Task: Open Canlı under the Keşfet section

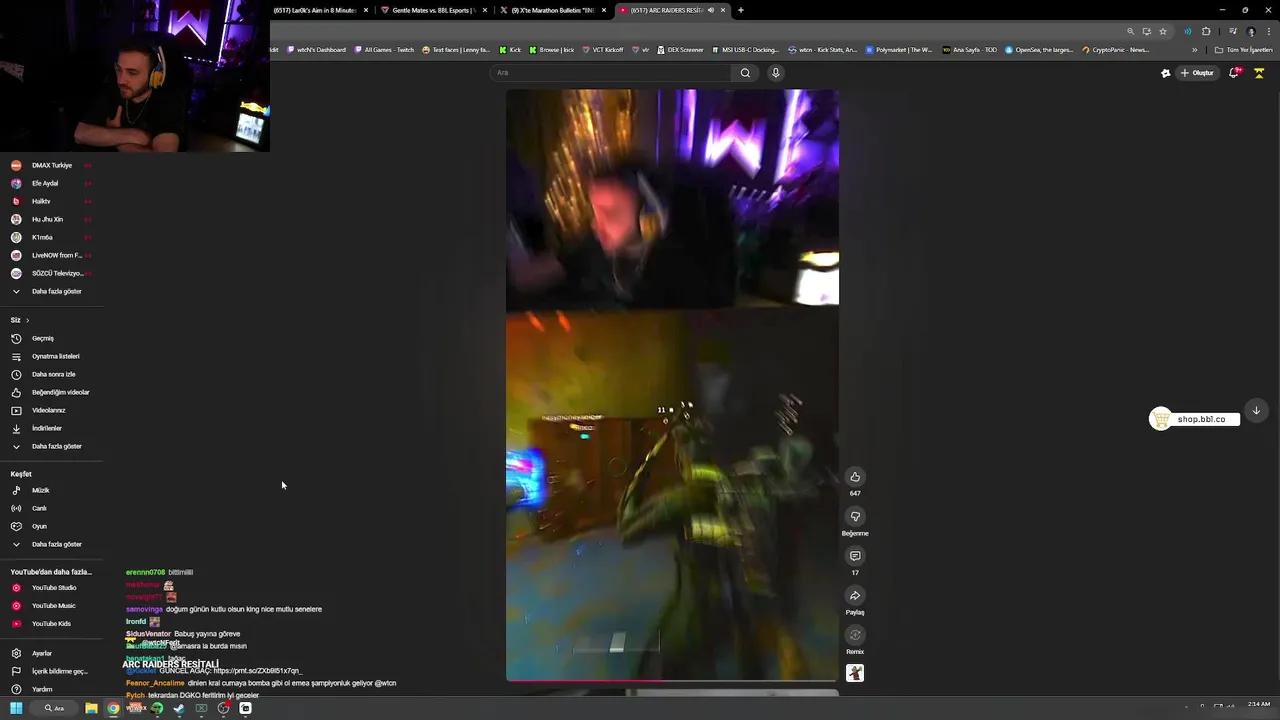Action: pos(39,508)
